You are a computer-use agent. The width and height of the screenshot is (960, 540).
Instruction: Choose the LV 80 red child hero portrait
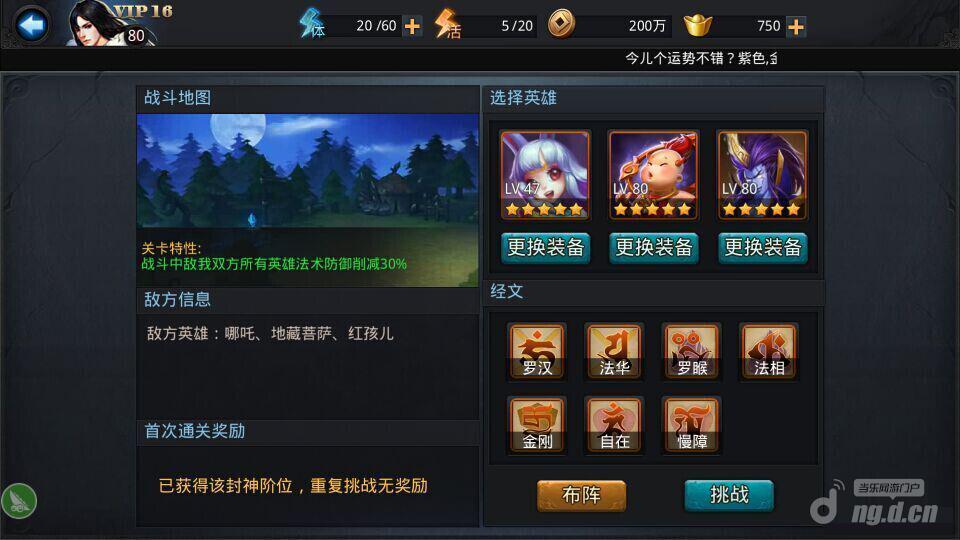click(x=653, y=175)
